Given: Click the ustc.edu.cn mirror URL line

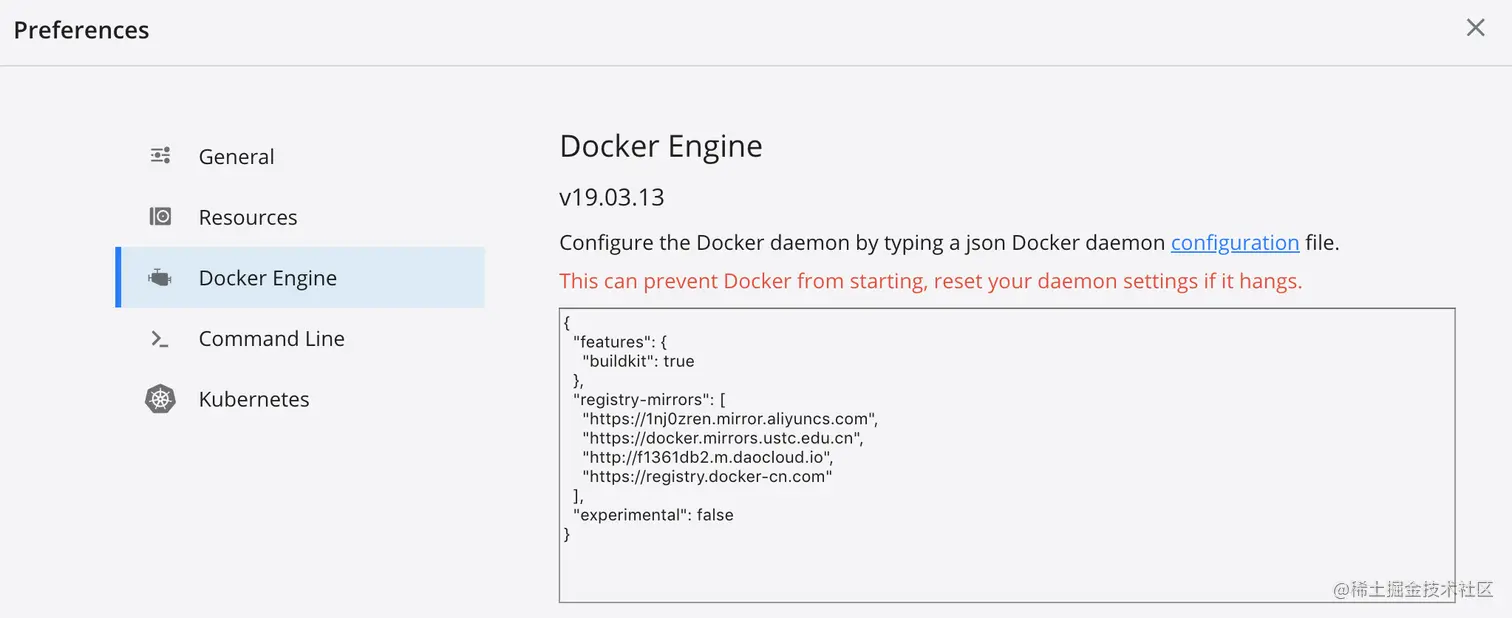Looking at the screenshot, I should tap(722, 438).
